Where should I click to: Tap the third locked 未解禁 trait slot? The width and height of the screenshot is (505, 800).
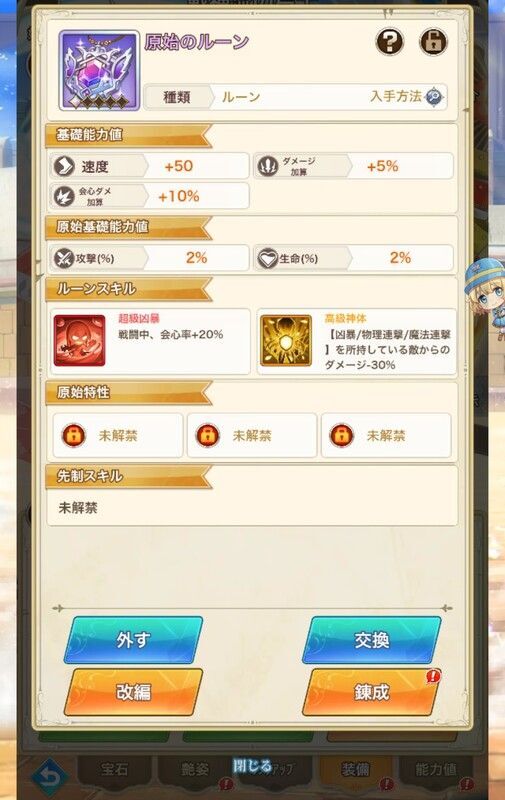[x=386, y=435]
